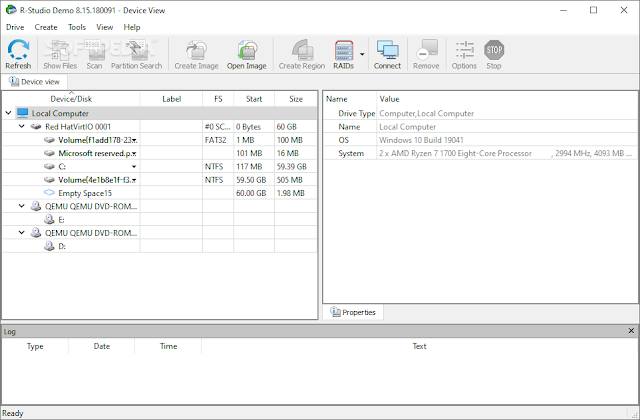Select the Local Computer item
Screen dimensions: 640x420
coord(60,113)
